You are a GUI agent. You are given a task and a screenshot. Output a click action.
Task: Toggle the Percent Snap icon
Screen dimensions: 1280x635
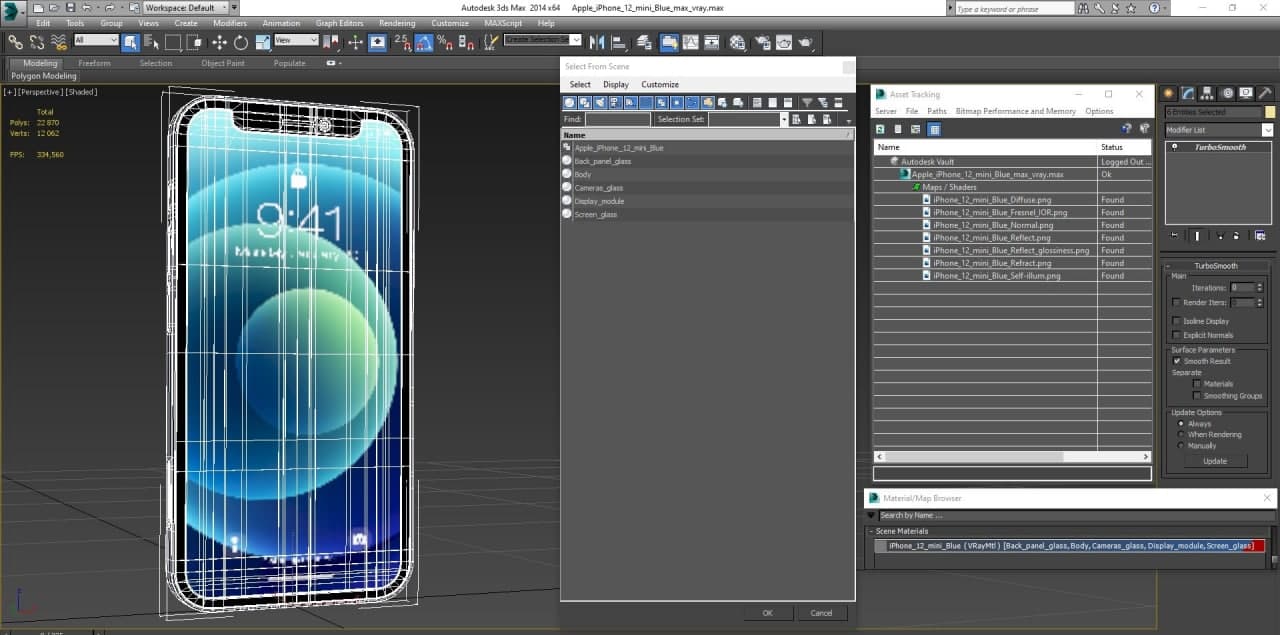tap(445, 42)
